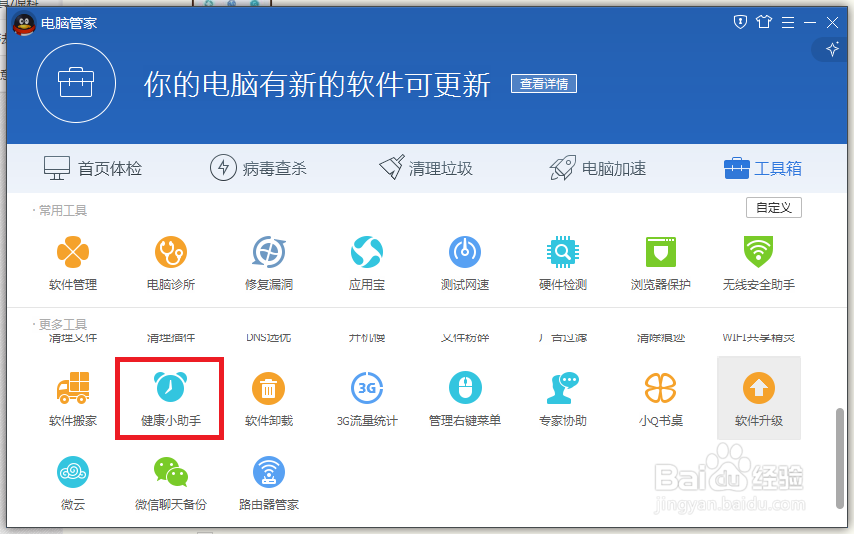Viewport: 854px width, 534px height.
Task: Click the tools list vertical scrollbar
Action: (840, 458)
